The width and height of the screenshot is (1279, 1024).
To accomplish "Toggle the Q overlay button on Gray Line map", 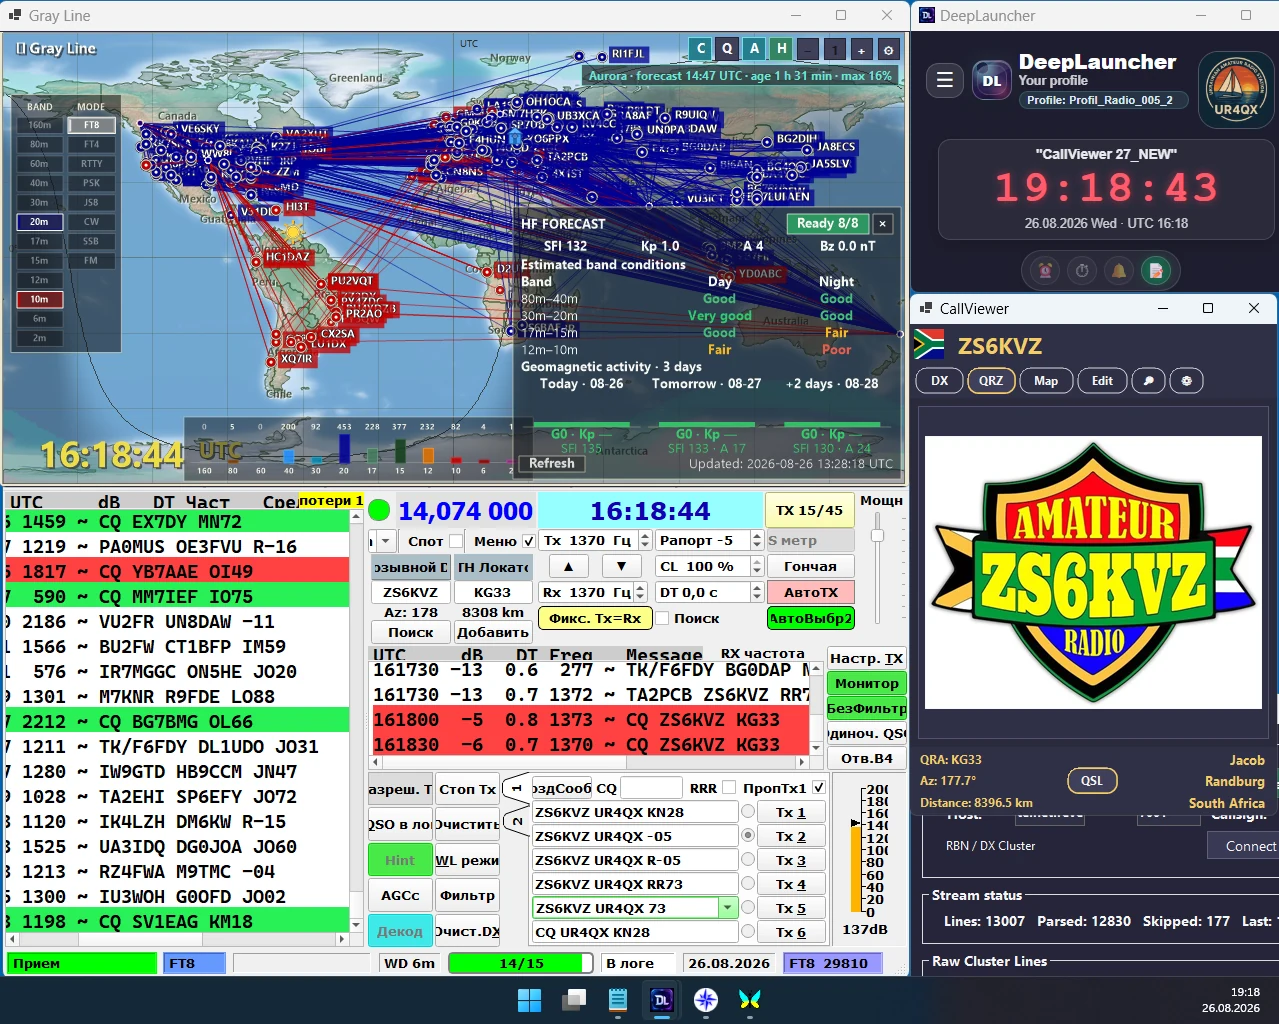I will tap(727, 48).
